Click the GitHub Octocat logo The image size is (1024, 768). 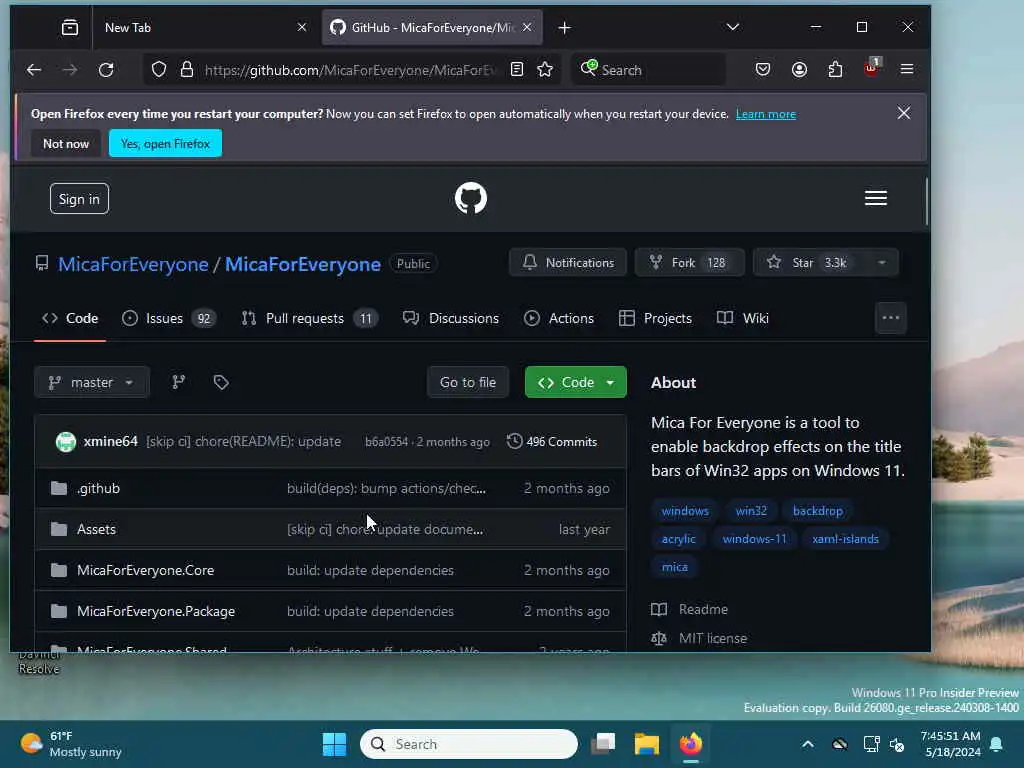pyautogui.click(x=471, y=198)
